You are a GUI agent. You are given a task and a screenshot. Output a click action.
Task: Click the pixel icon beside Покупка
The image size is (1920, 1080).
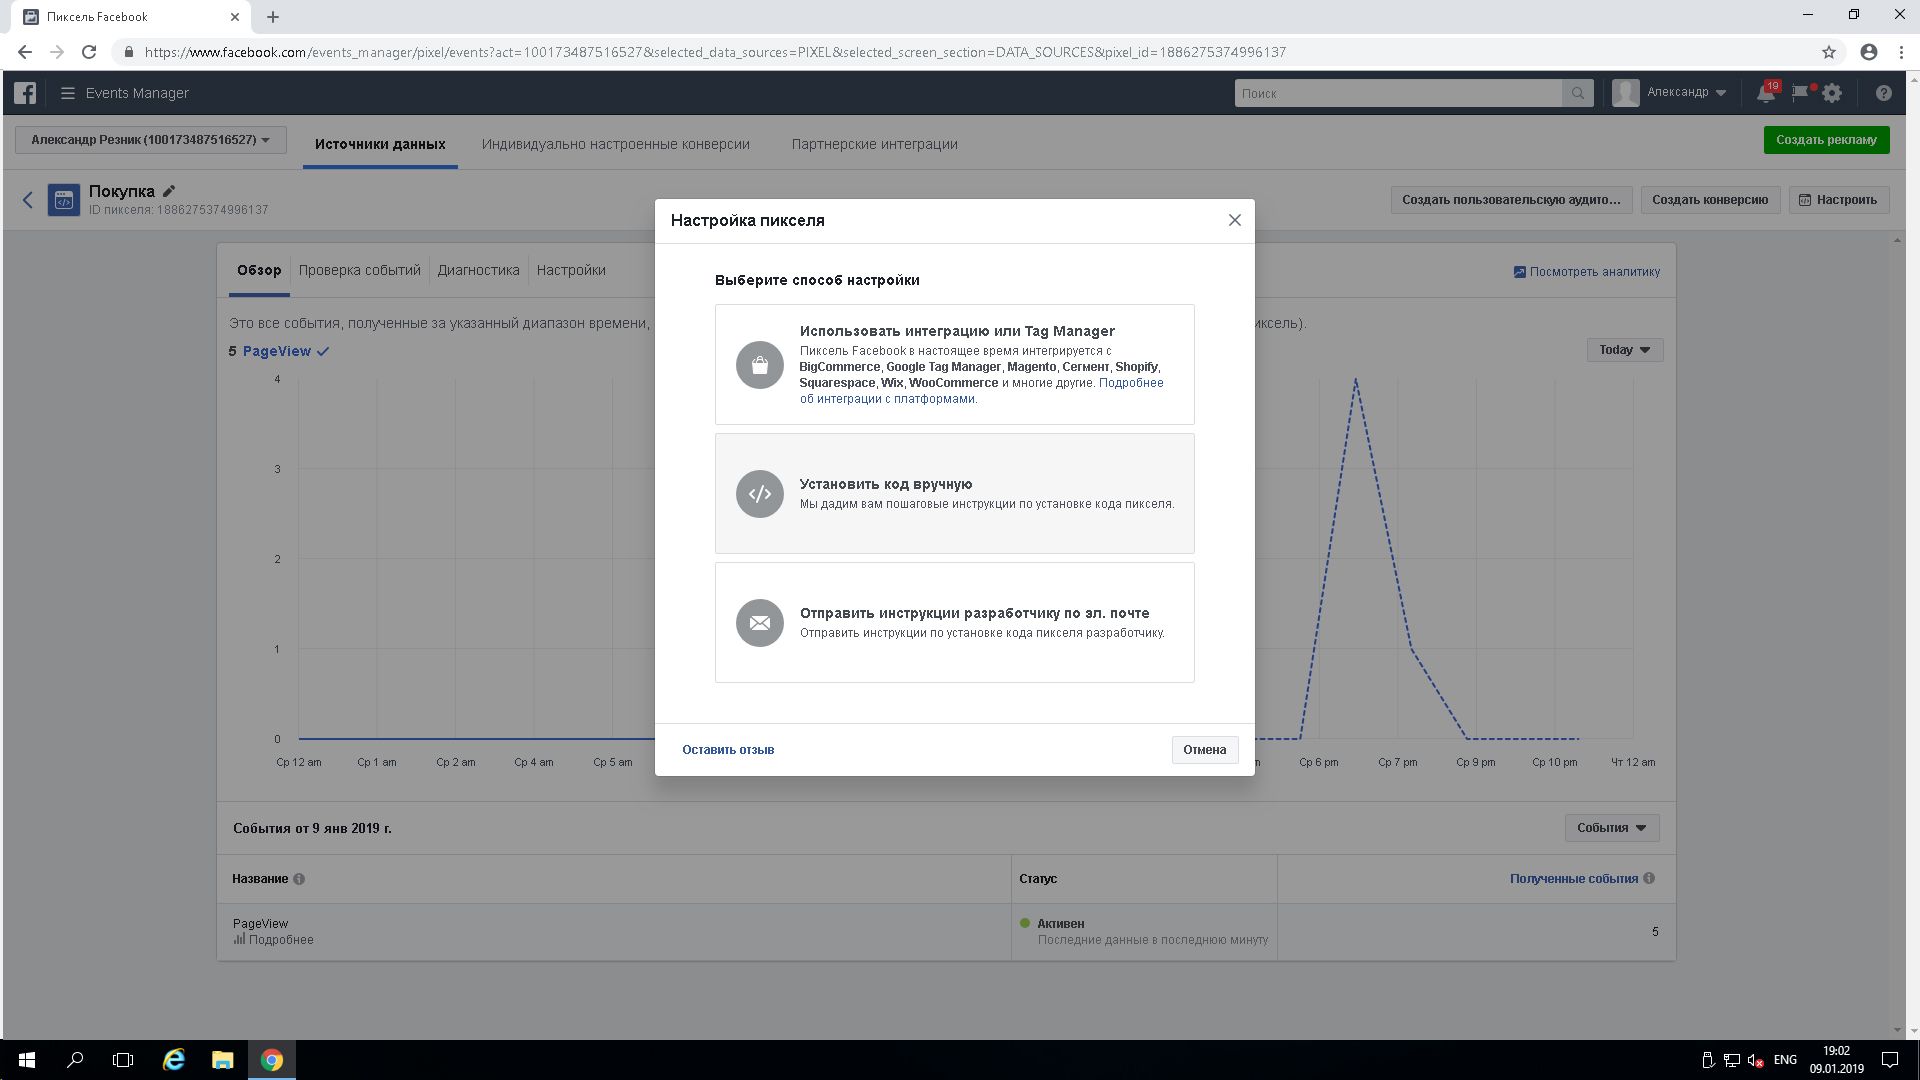point(64,200)
